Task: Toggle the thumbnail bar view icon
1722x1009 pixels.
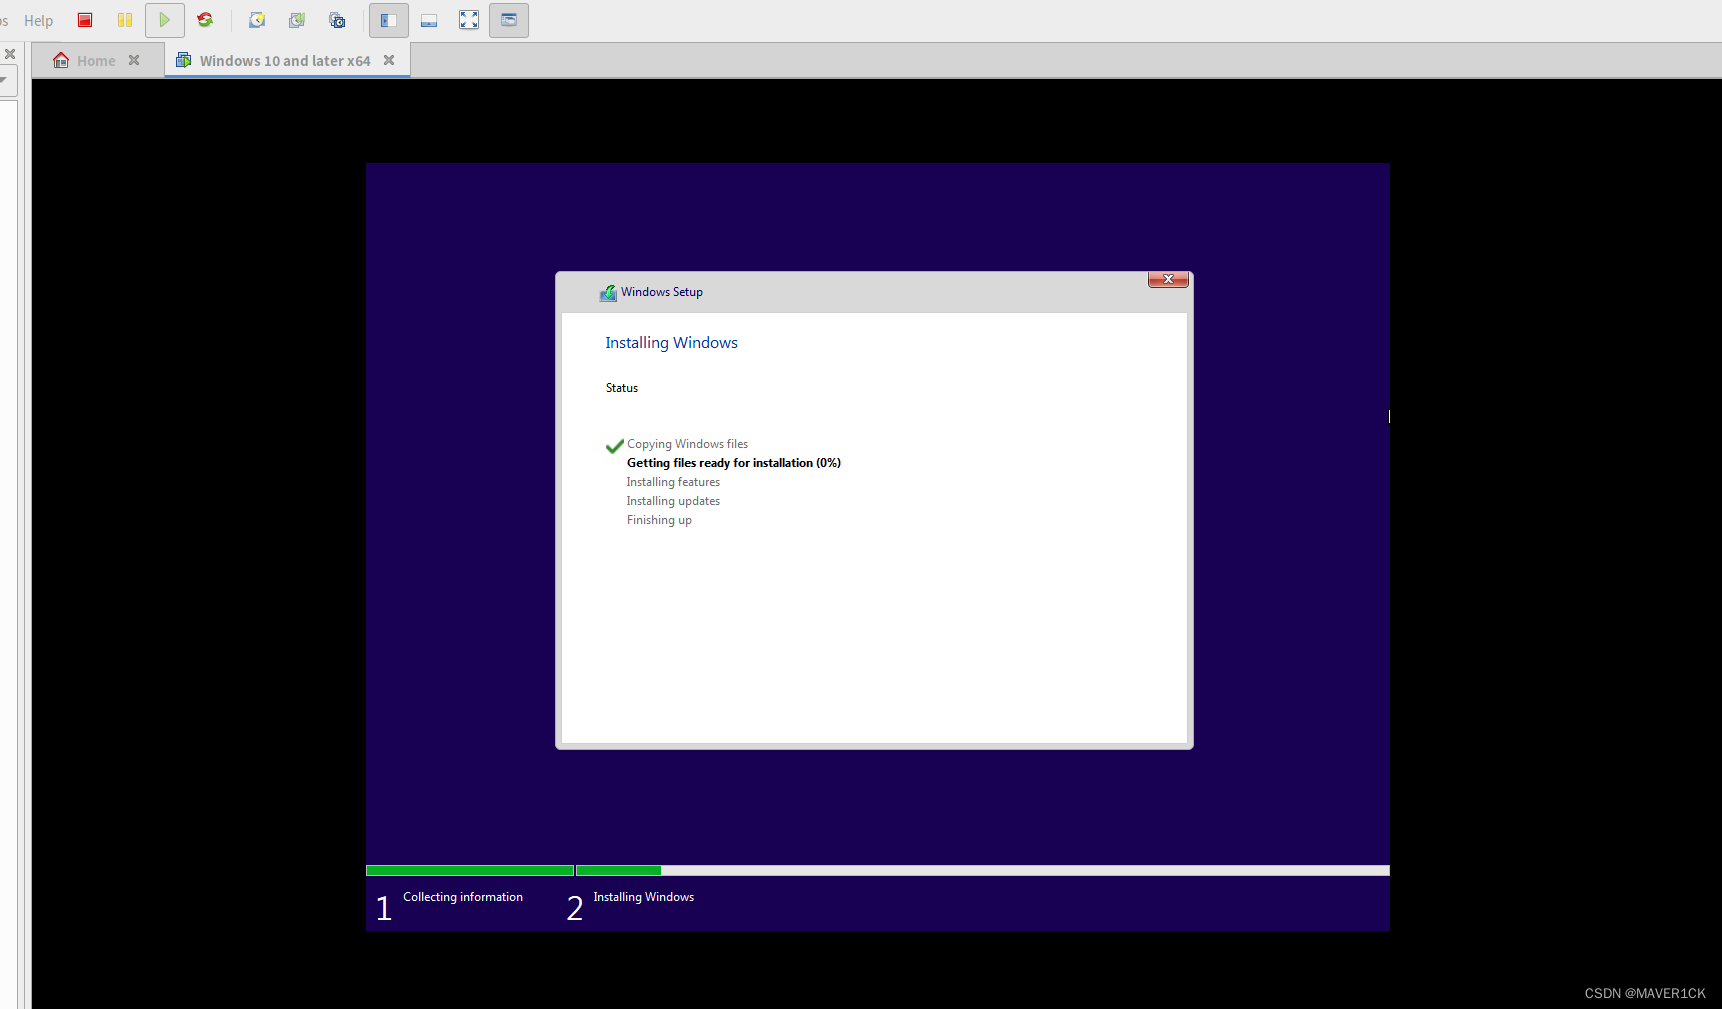Action: click(x=429, y=20)
